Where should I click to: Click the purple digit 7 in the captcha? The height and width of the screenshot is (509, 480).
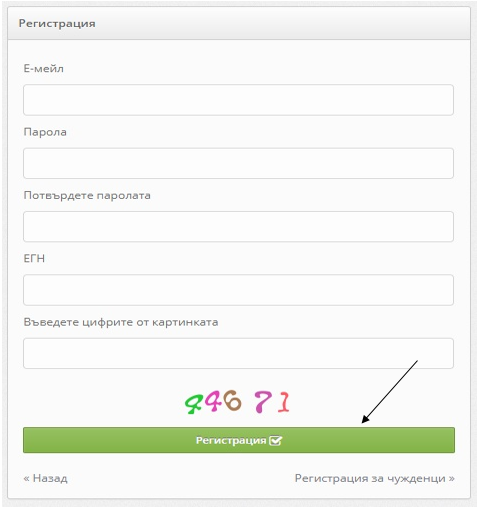(261, 402)
